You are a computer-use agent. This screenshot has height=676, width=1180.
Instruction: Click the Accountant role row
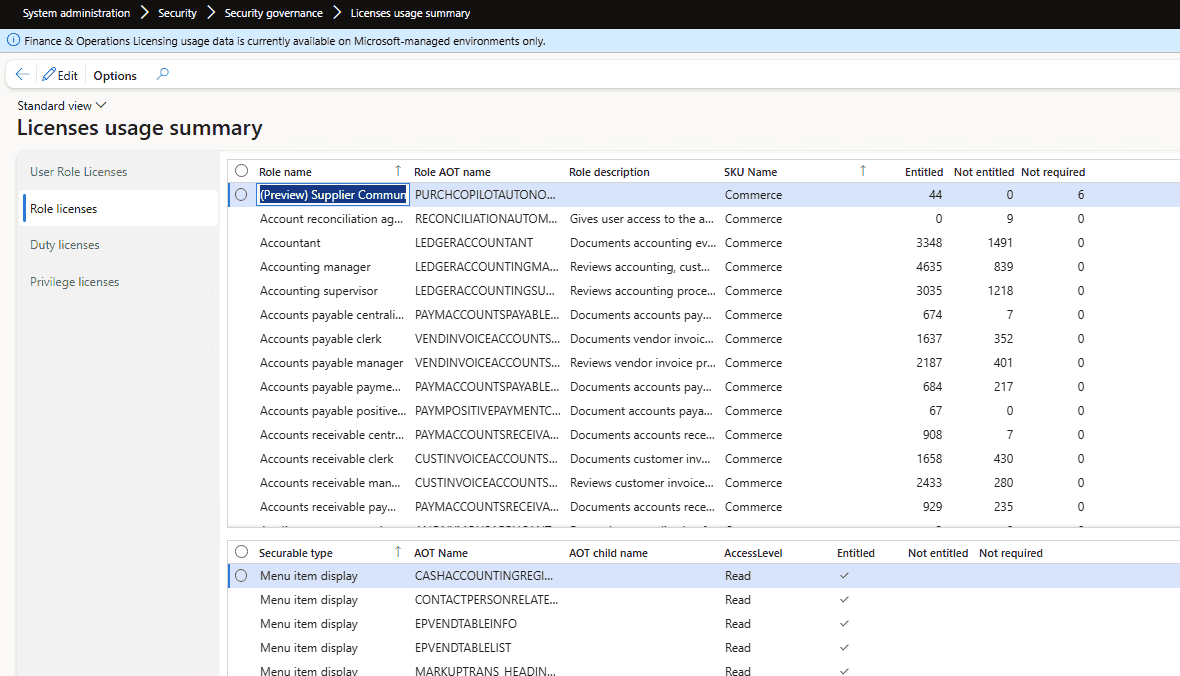pyautogui.click(x=290, y=243)
